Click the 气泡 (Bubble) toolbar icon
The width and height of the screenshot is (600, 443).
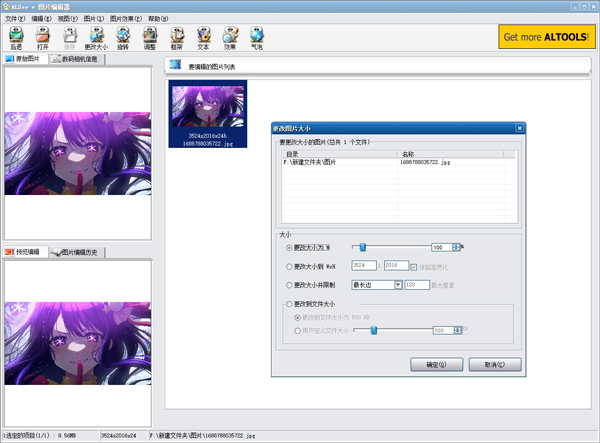[257, 37]
